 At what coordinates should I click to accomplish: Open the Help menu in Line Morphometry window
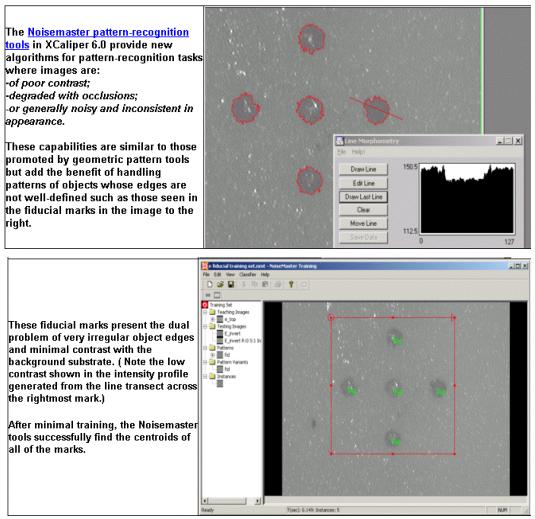pos(358,152)
